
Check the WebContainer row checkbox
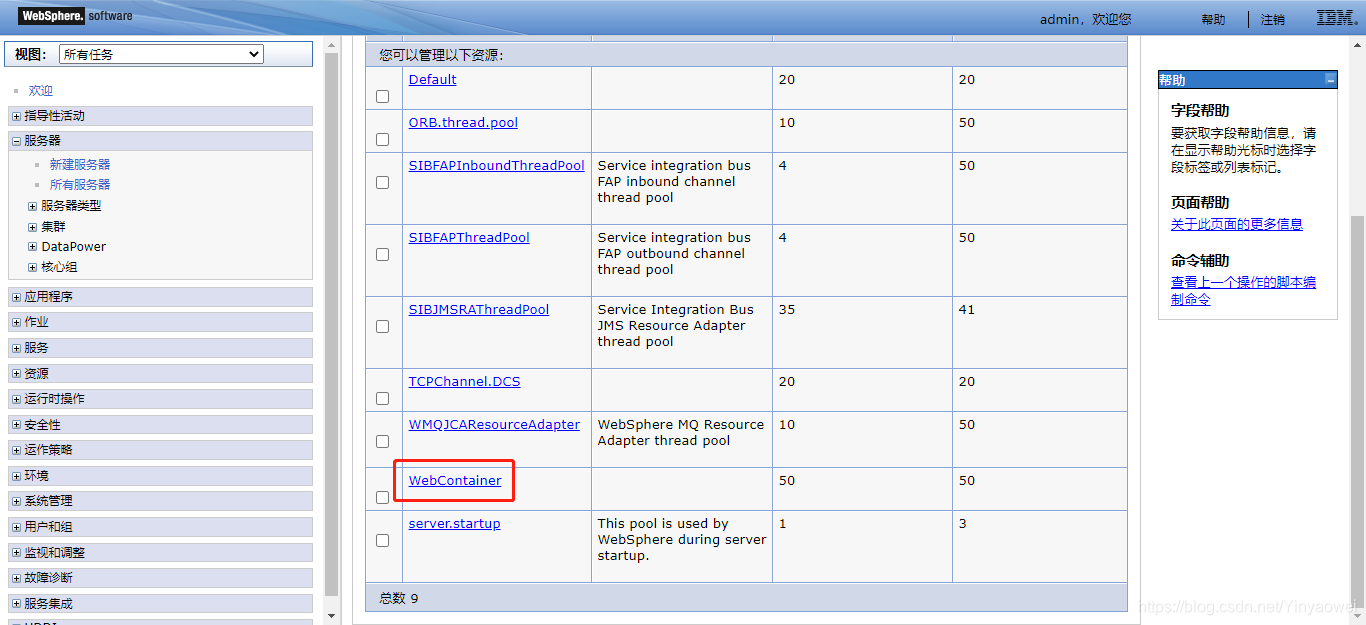[x=382, y=498]
